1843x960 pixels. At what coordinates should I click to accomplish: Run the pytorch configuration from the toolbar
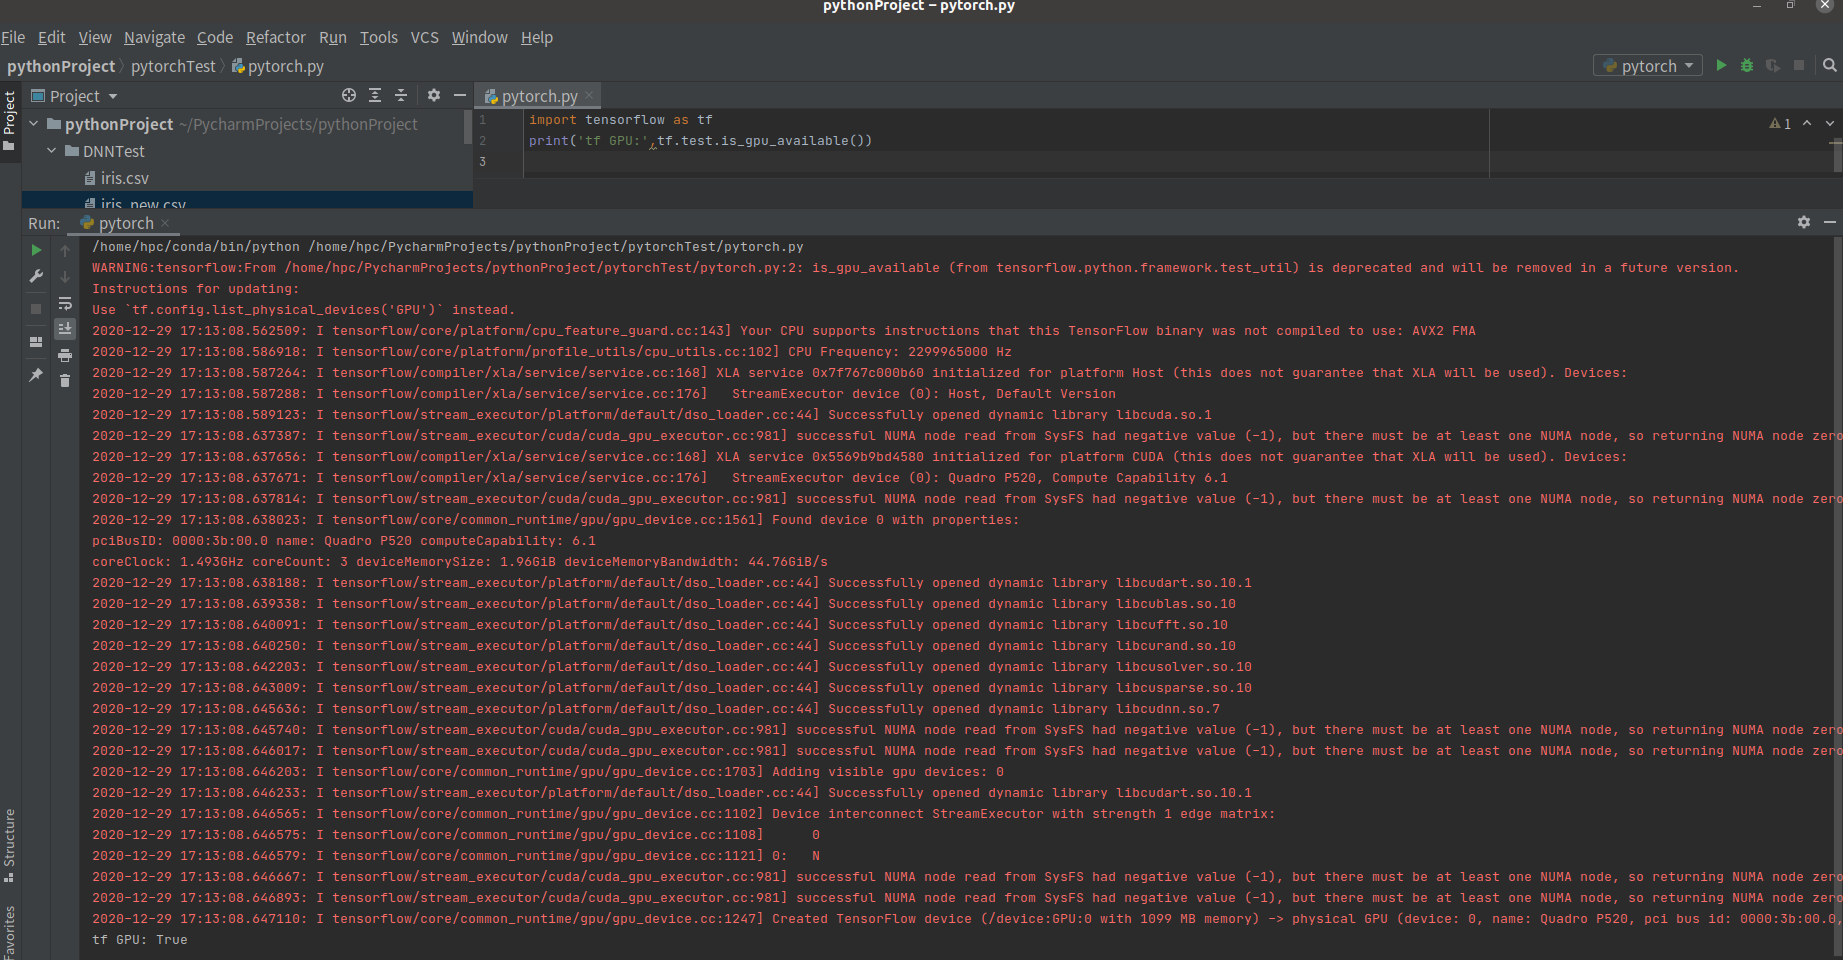click(x=1721, y=65)
